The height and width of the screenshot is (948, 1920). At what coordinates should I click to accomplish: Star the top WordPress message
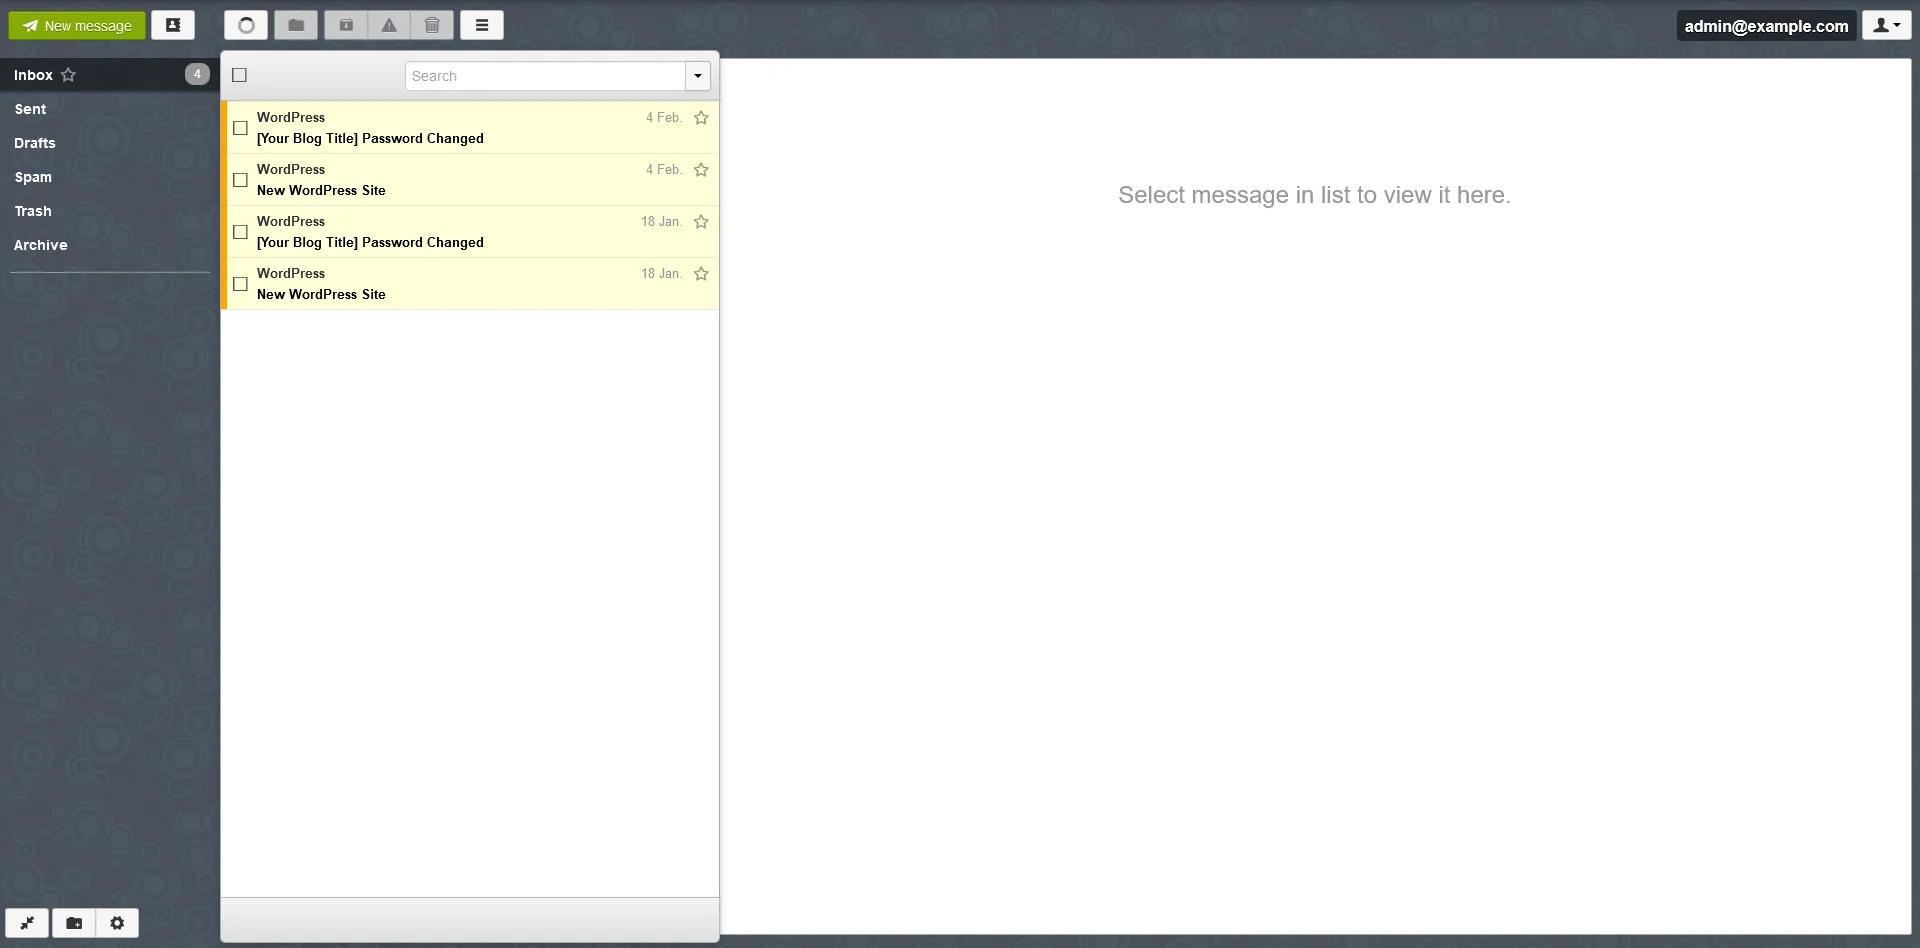click(701, 117)
